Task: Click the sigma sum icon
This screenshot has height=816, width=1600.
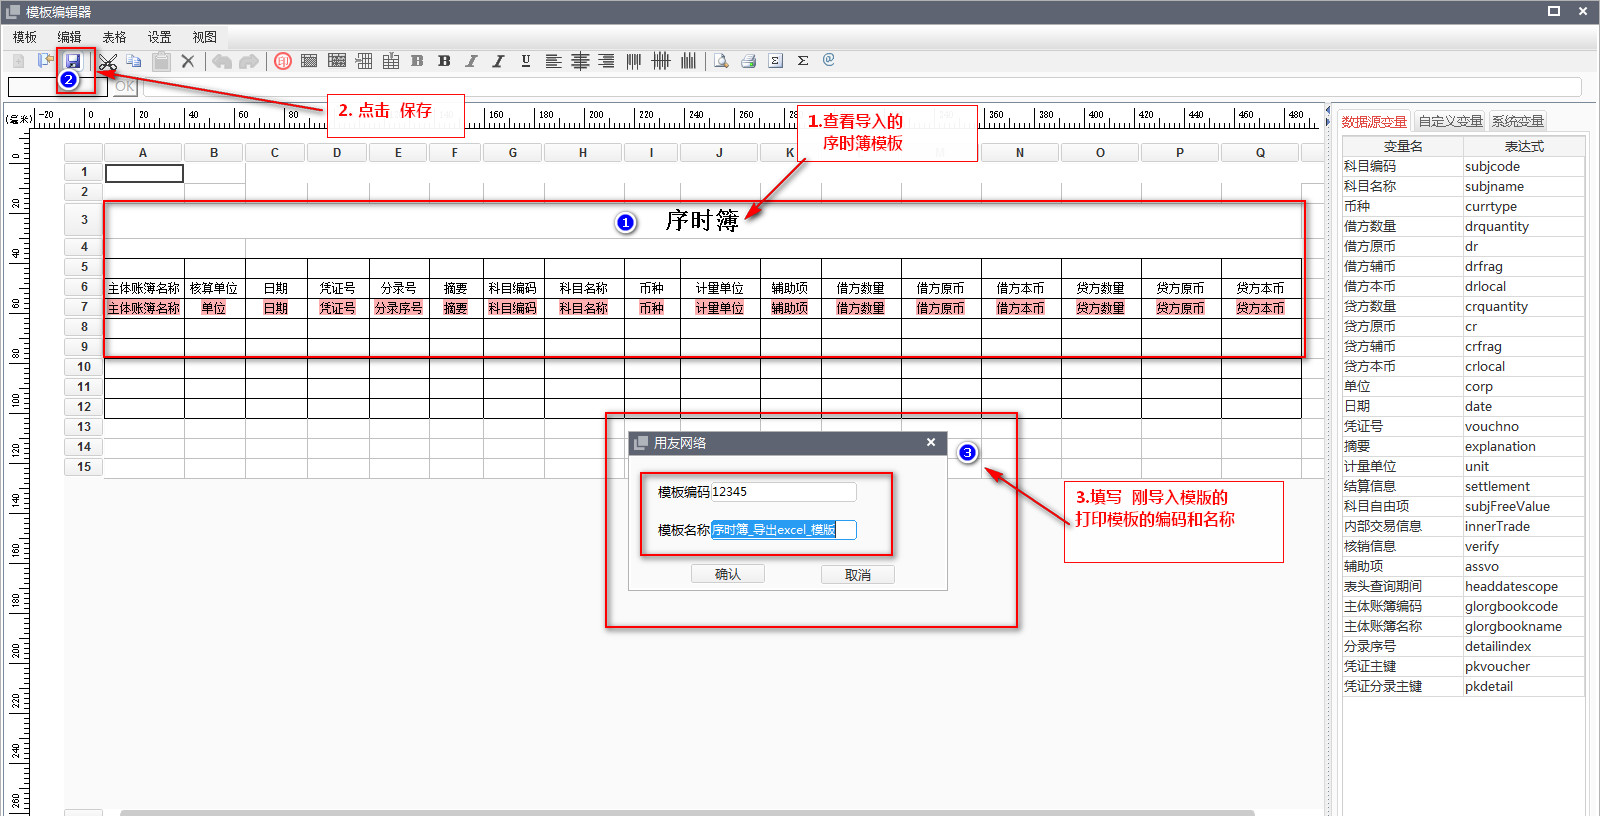Action: [802, 61]
